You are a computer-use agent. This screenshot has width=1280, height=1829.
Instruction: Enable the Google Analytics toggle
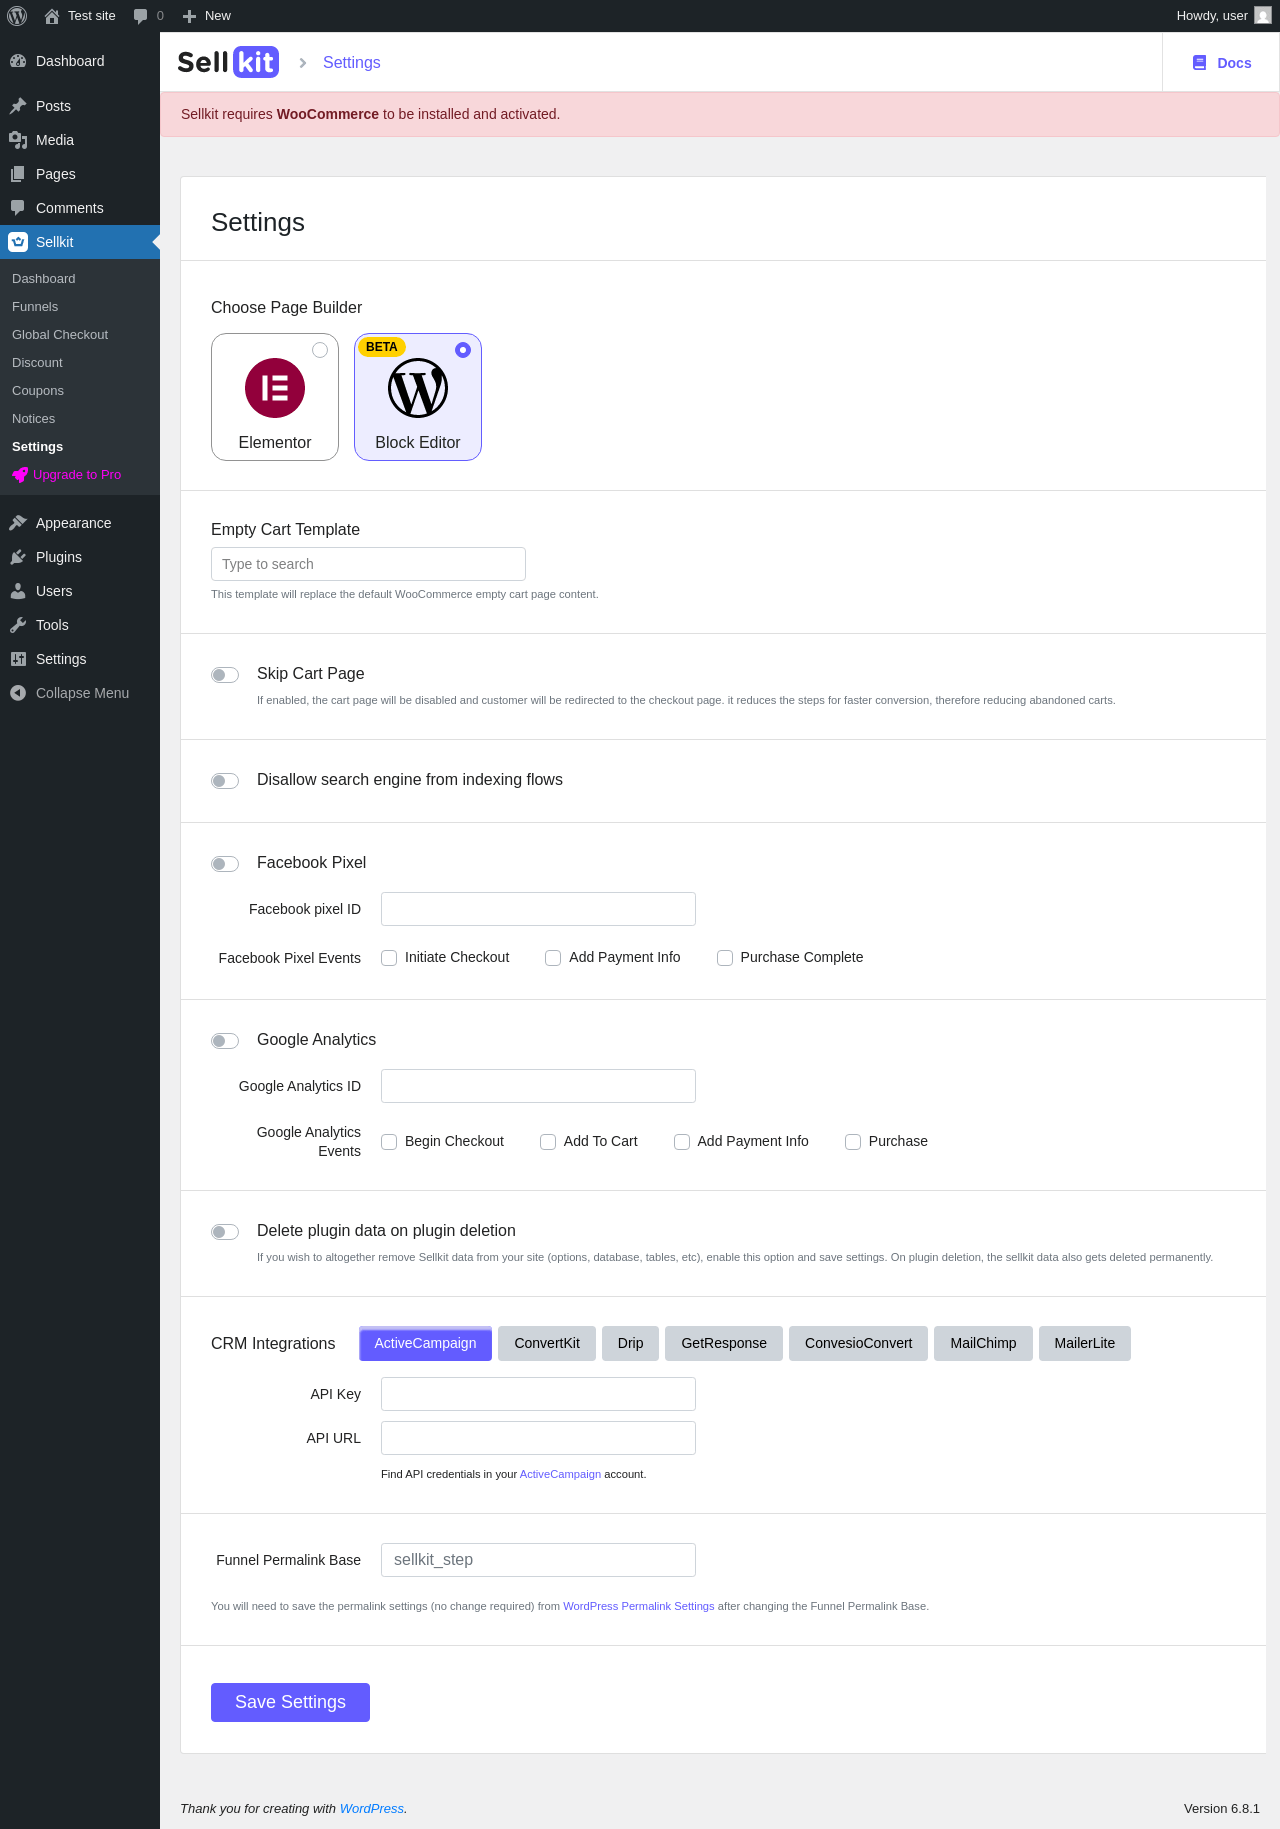(x=225, y=1041)
